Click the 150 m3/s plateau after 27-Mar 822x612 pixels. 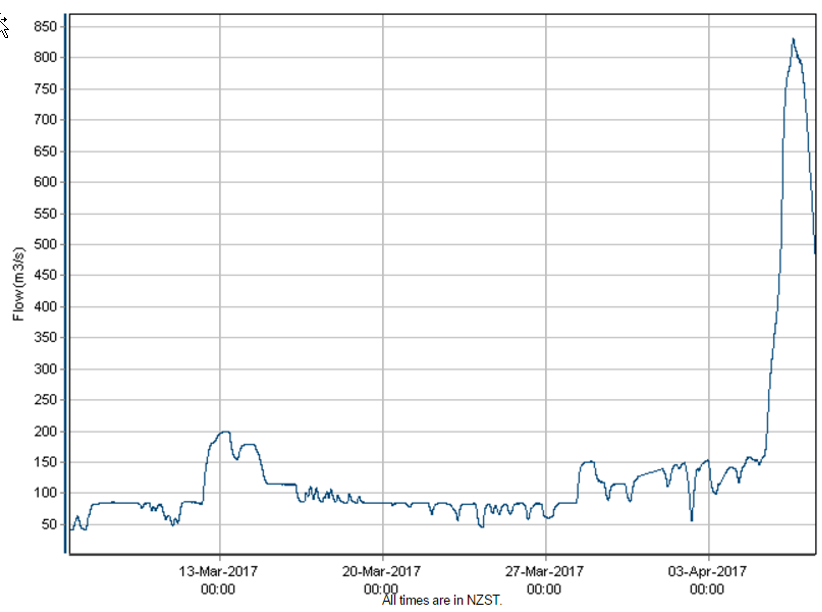587,462
